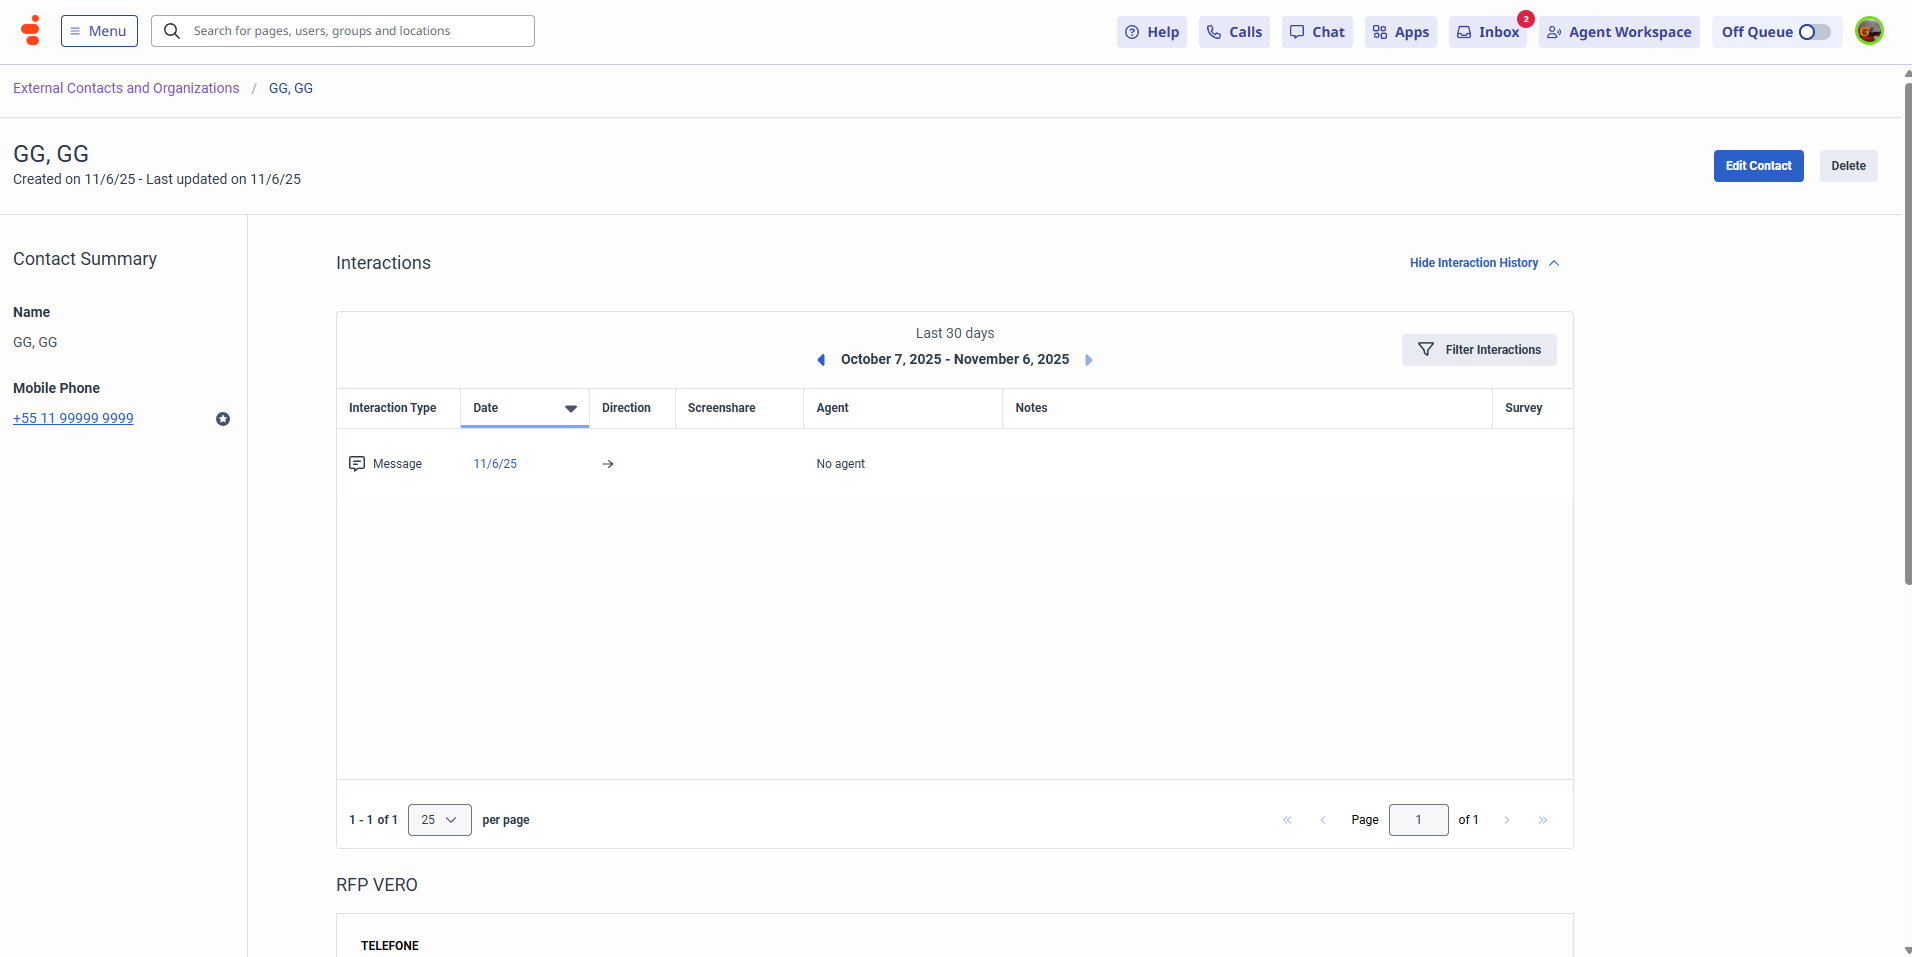This screenshot has width=1912, height=957.
Task: Click the previous page arrow
Action: tap(1323, 820)
